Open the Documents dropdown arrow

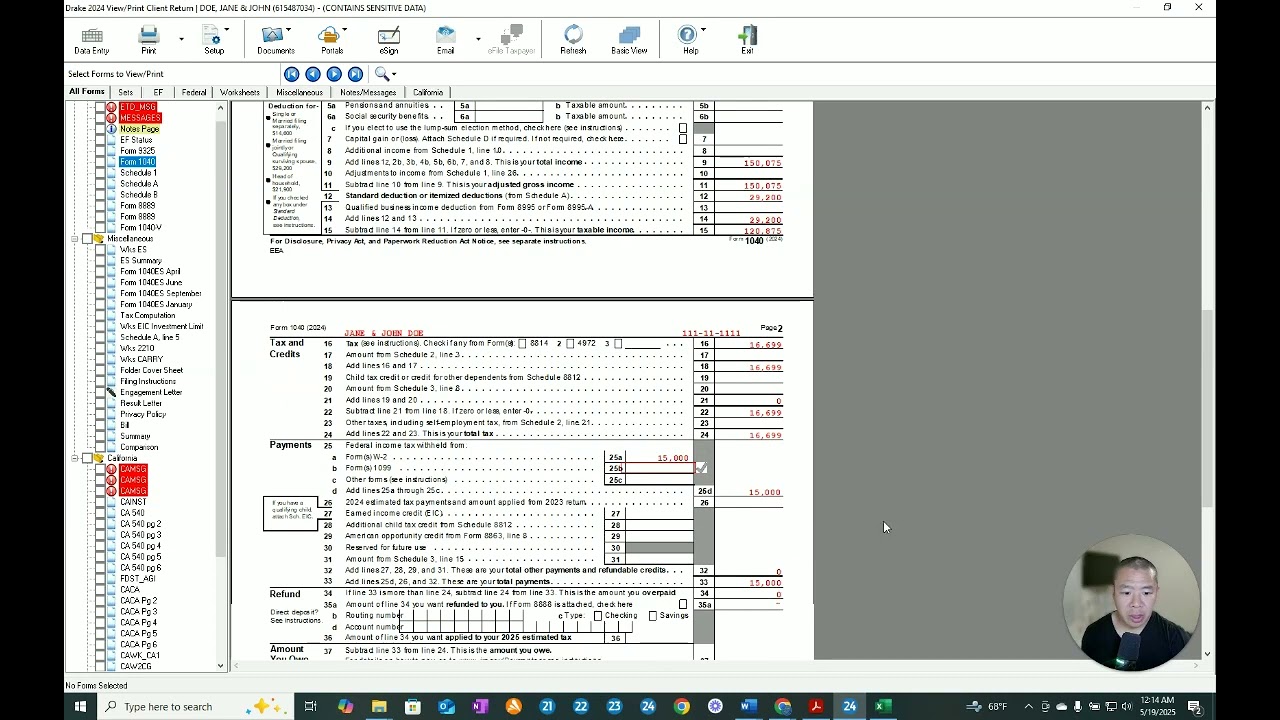[x=288, y=29]
